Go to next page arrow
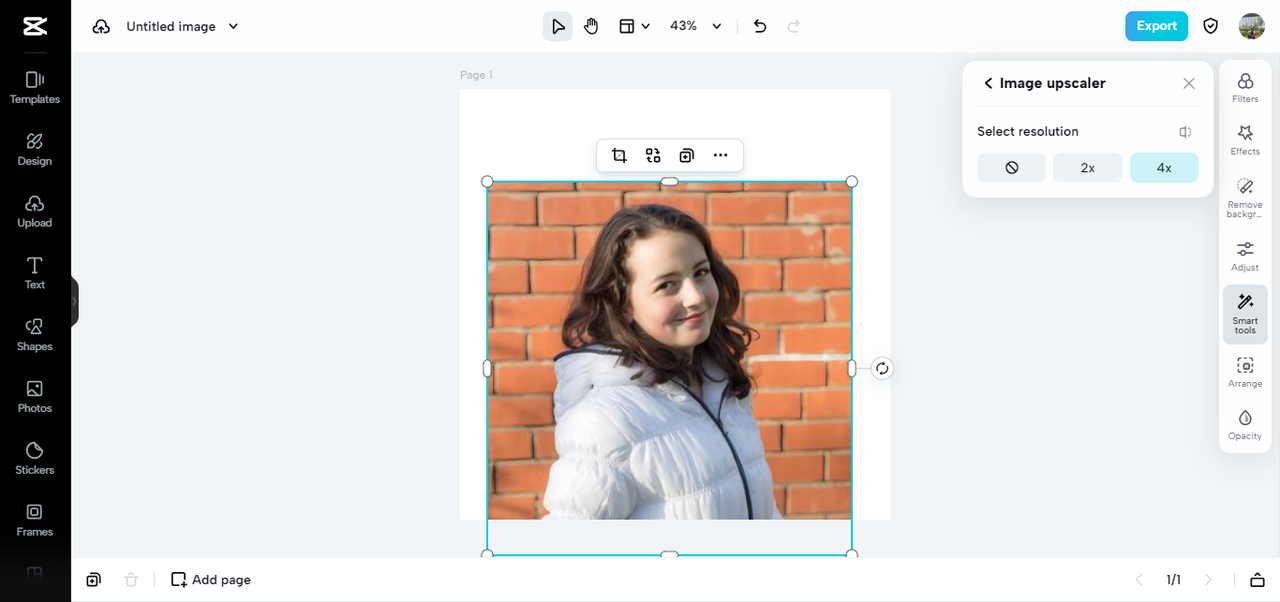 click(1208, 580)
